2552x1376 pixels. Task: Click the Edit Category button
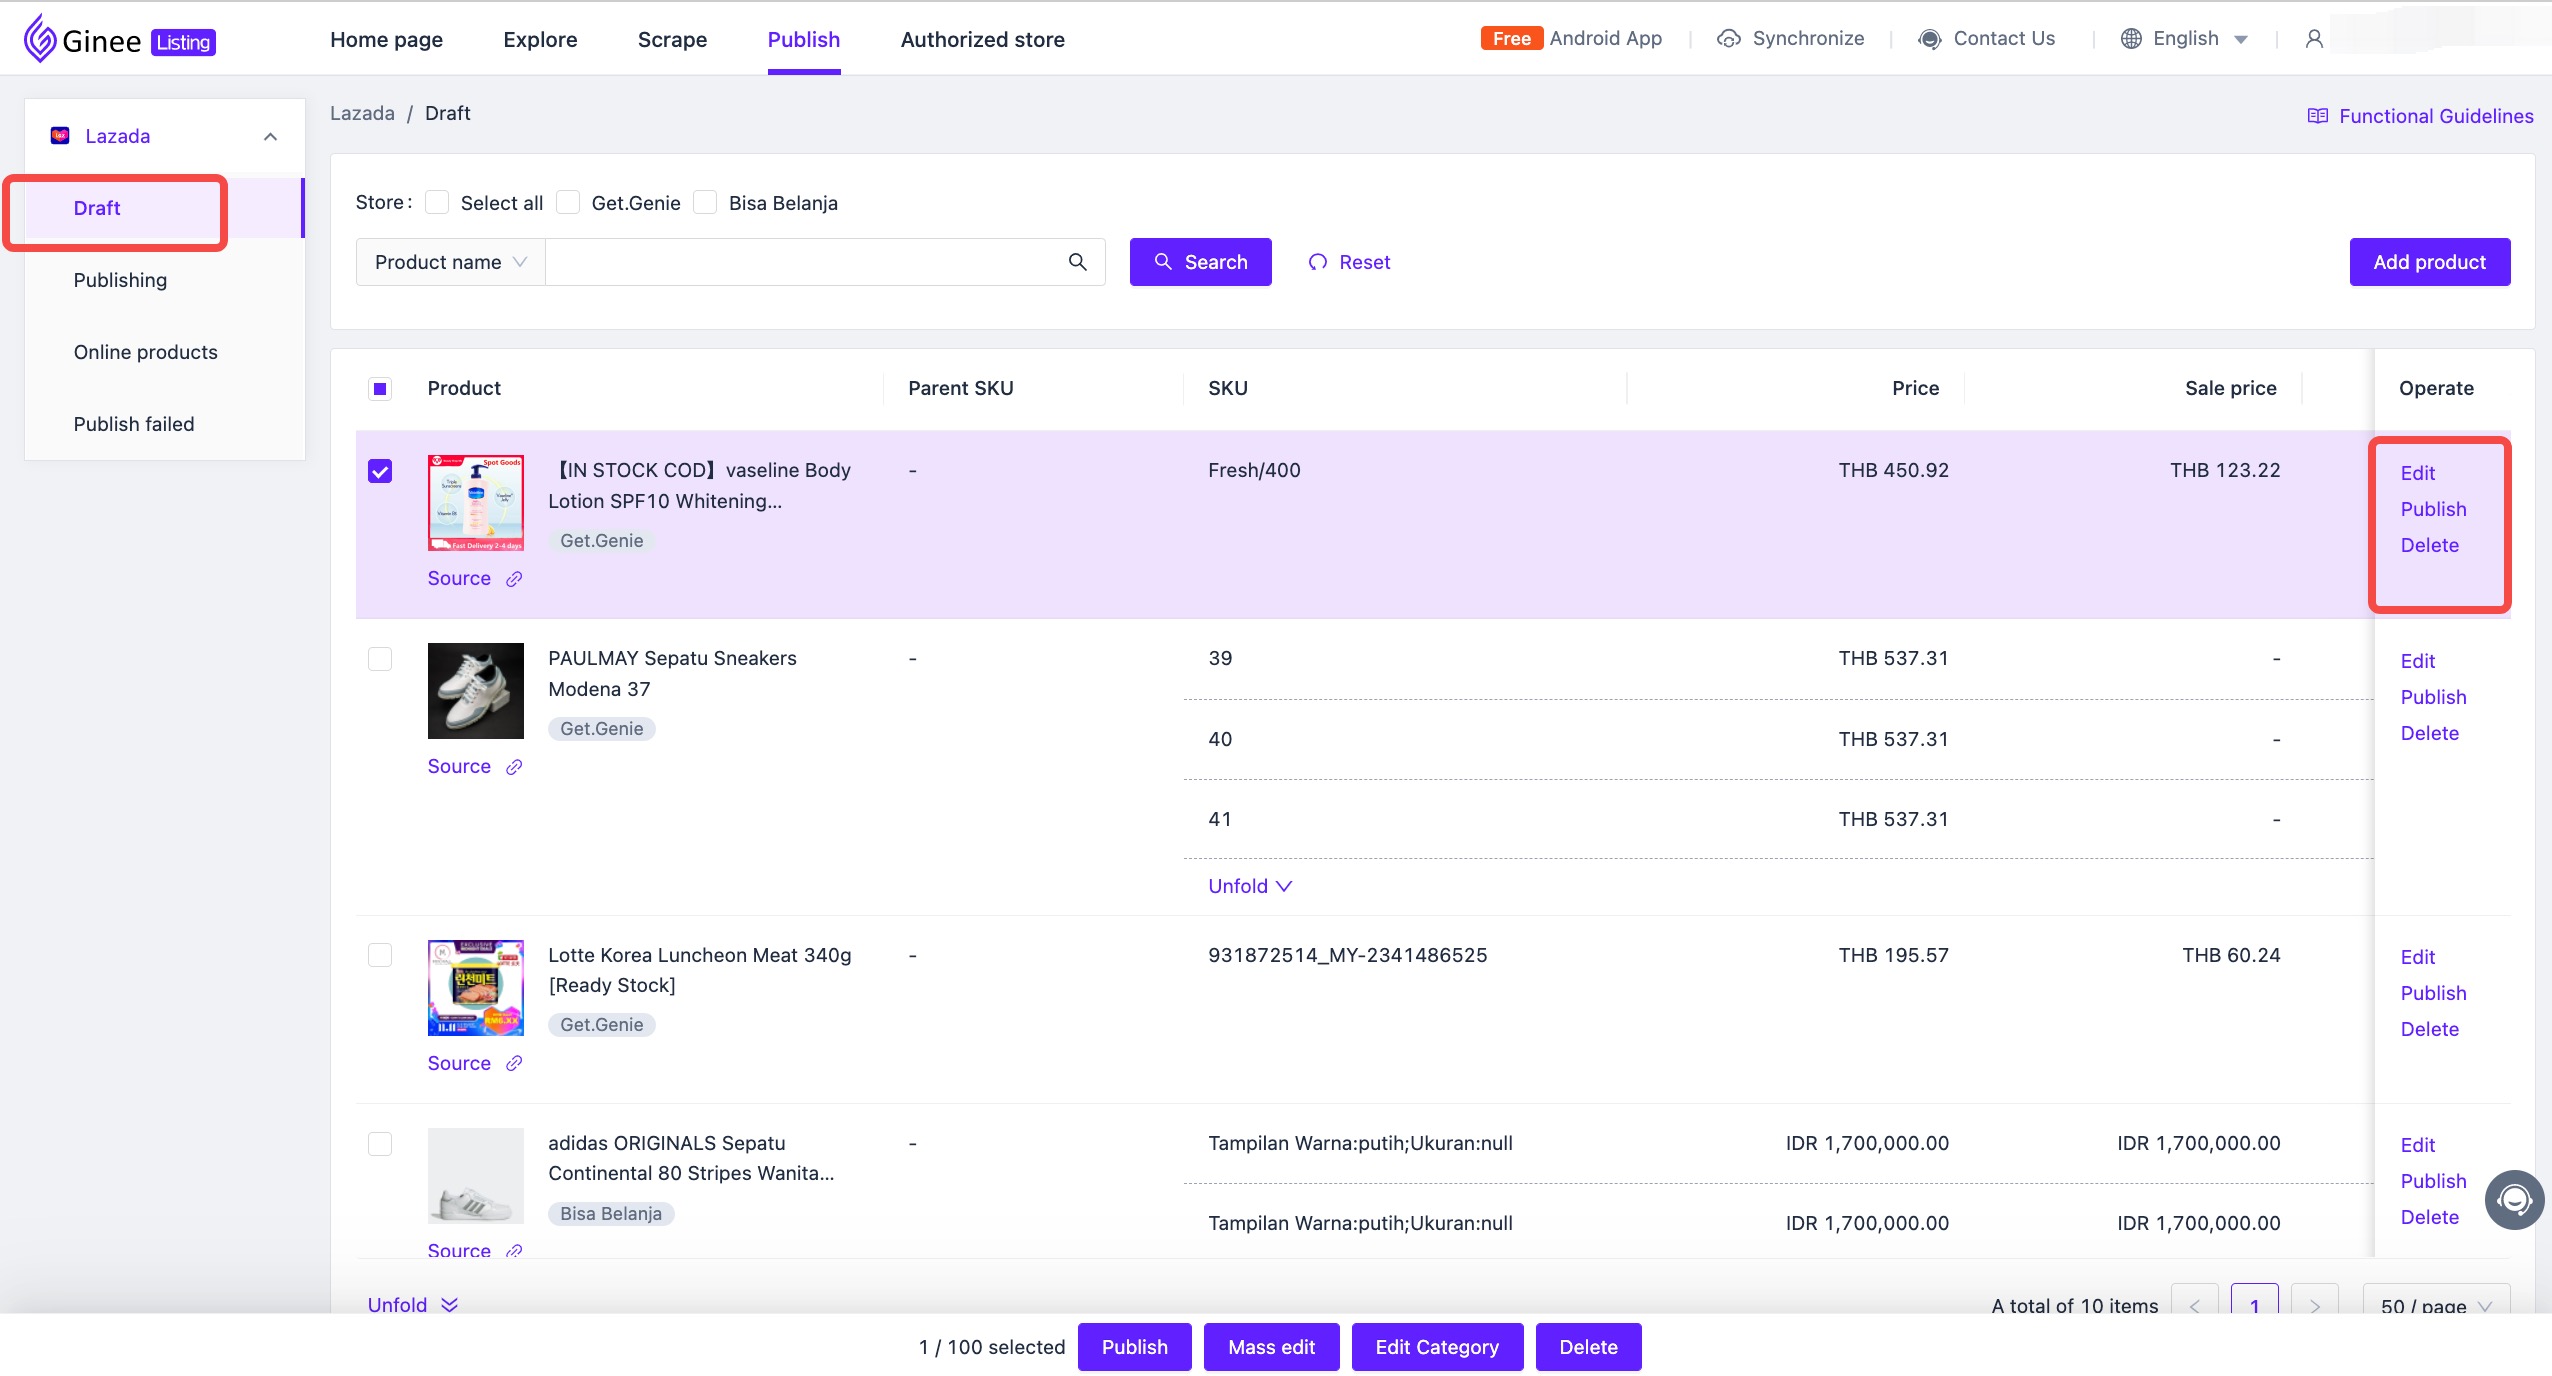click(x=1437, y=1347)
